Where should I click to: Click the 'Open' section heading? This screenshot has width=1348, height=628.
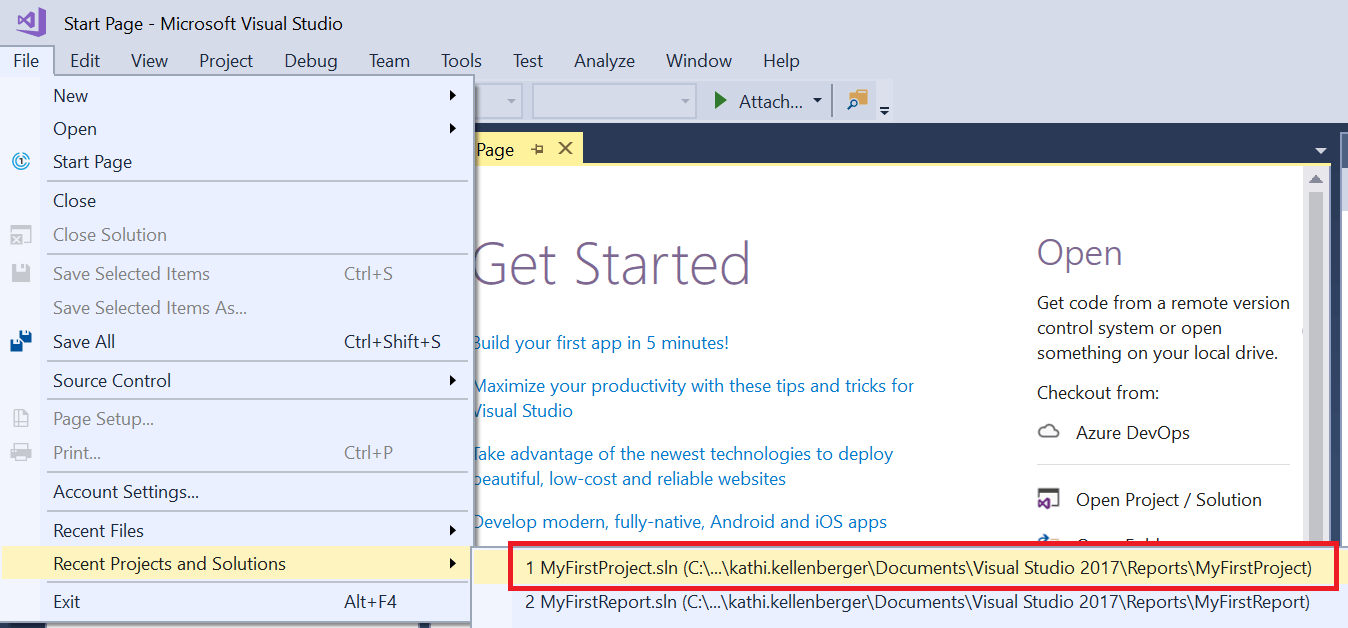[x=1079, y=254]
